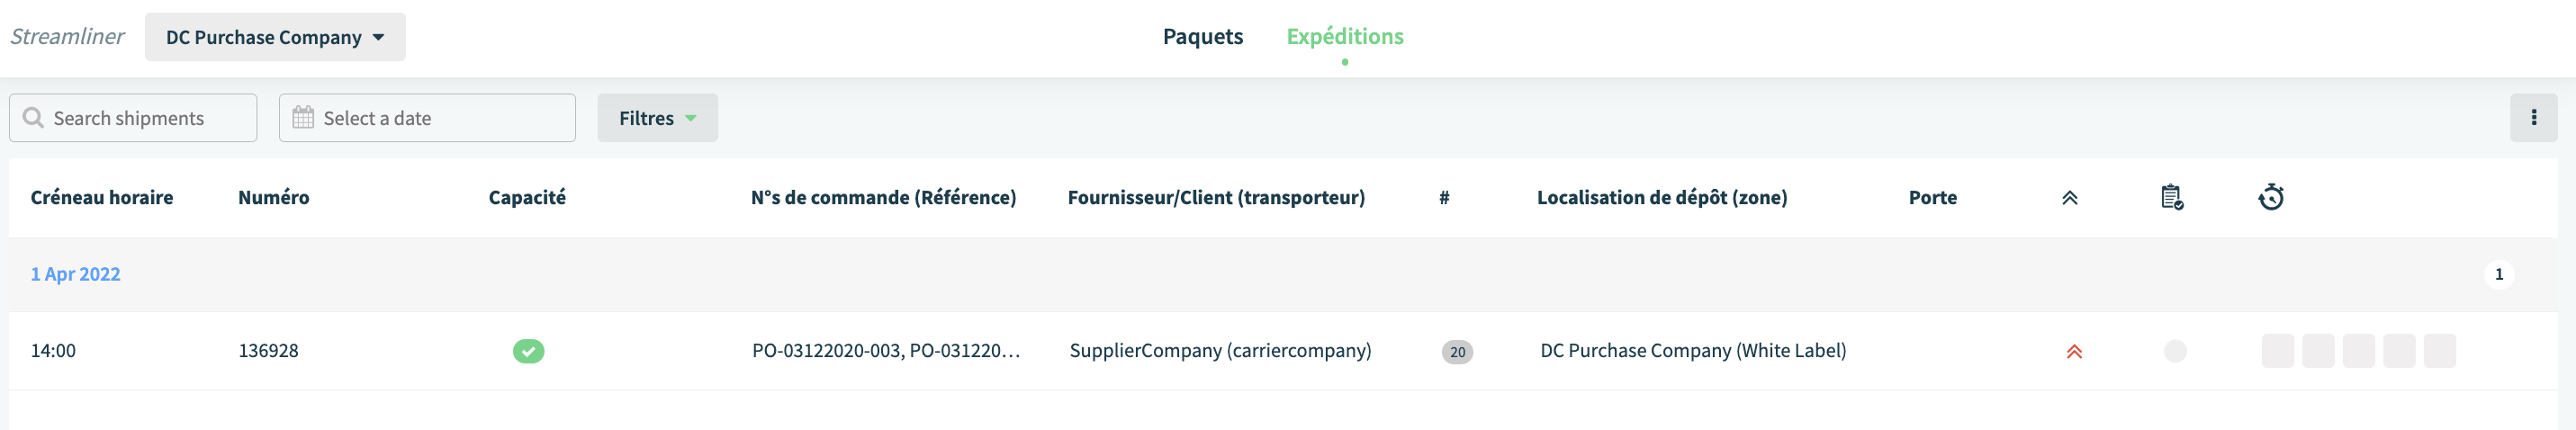The width and height of the screenshot is (2576, 430).
Task: Open the Select a date picker
Action: 427,118
